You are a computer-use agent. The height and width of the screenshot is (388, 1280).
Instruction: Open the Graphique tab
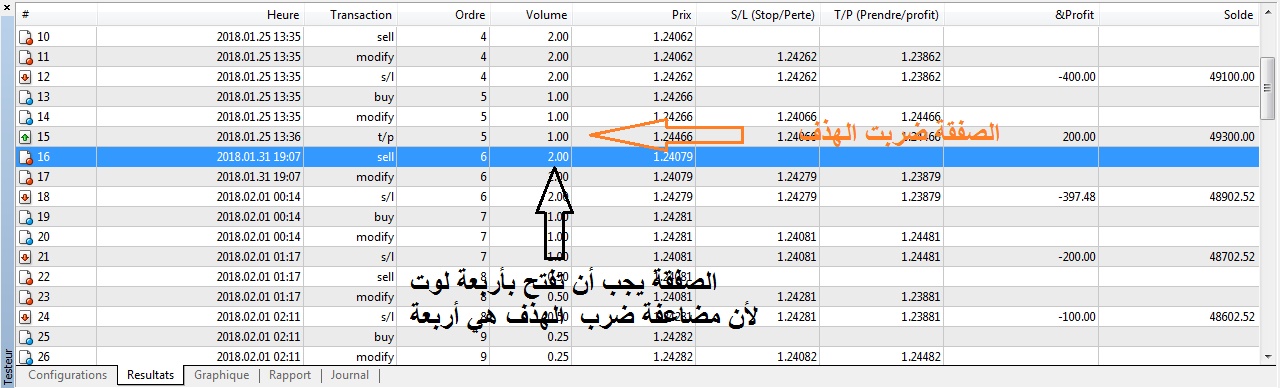[221, 376]
